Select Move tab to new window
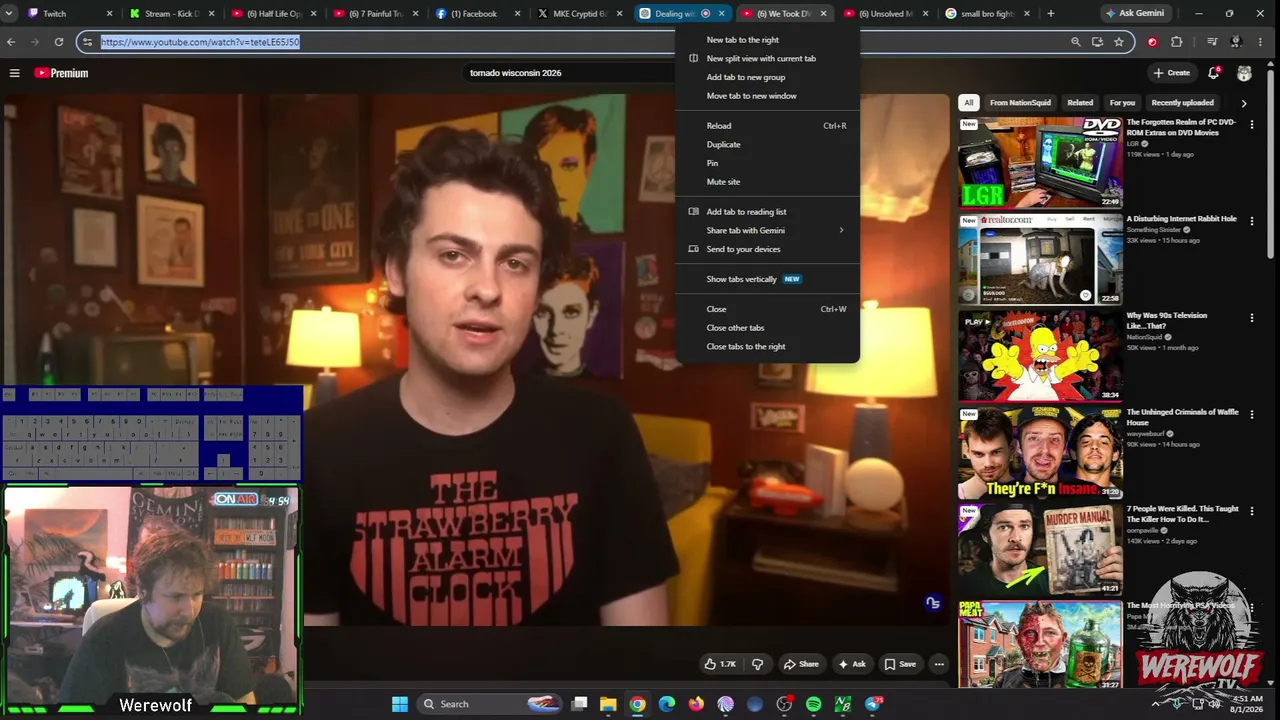 768,96
